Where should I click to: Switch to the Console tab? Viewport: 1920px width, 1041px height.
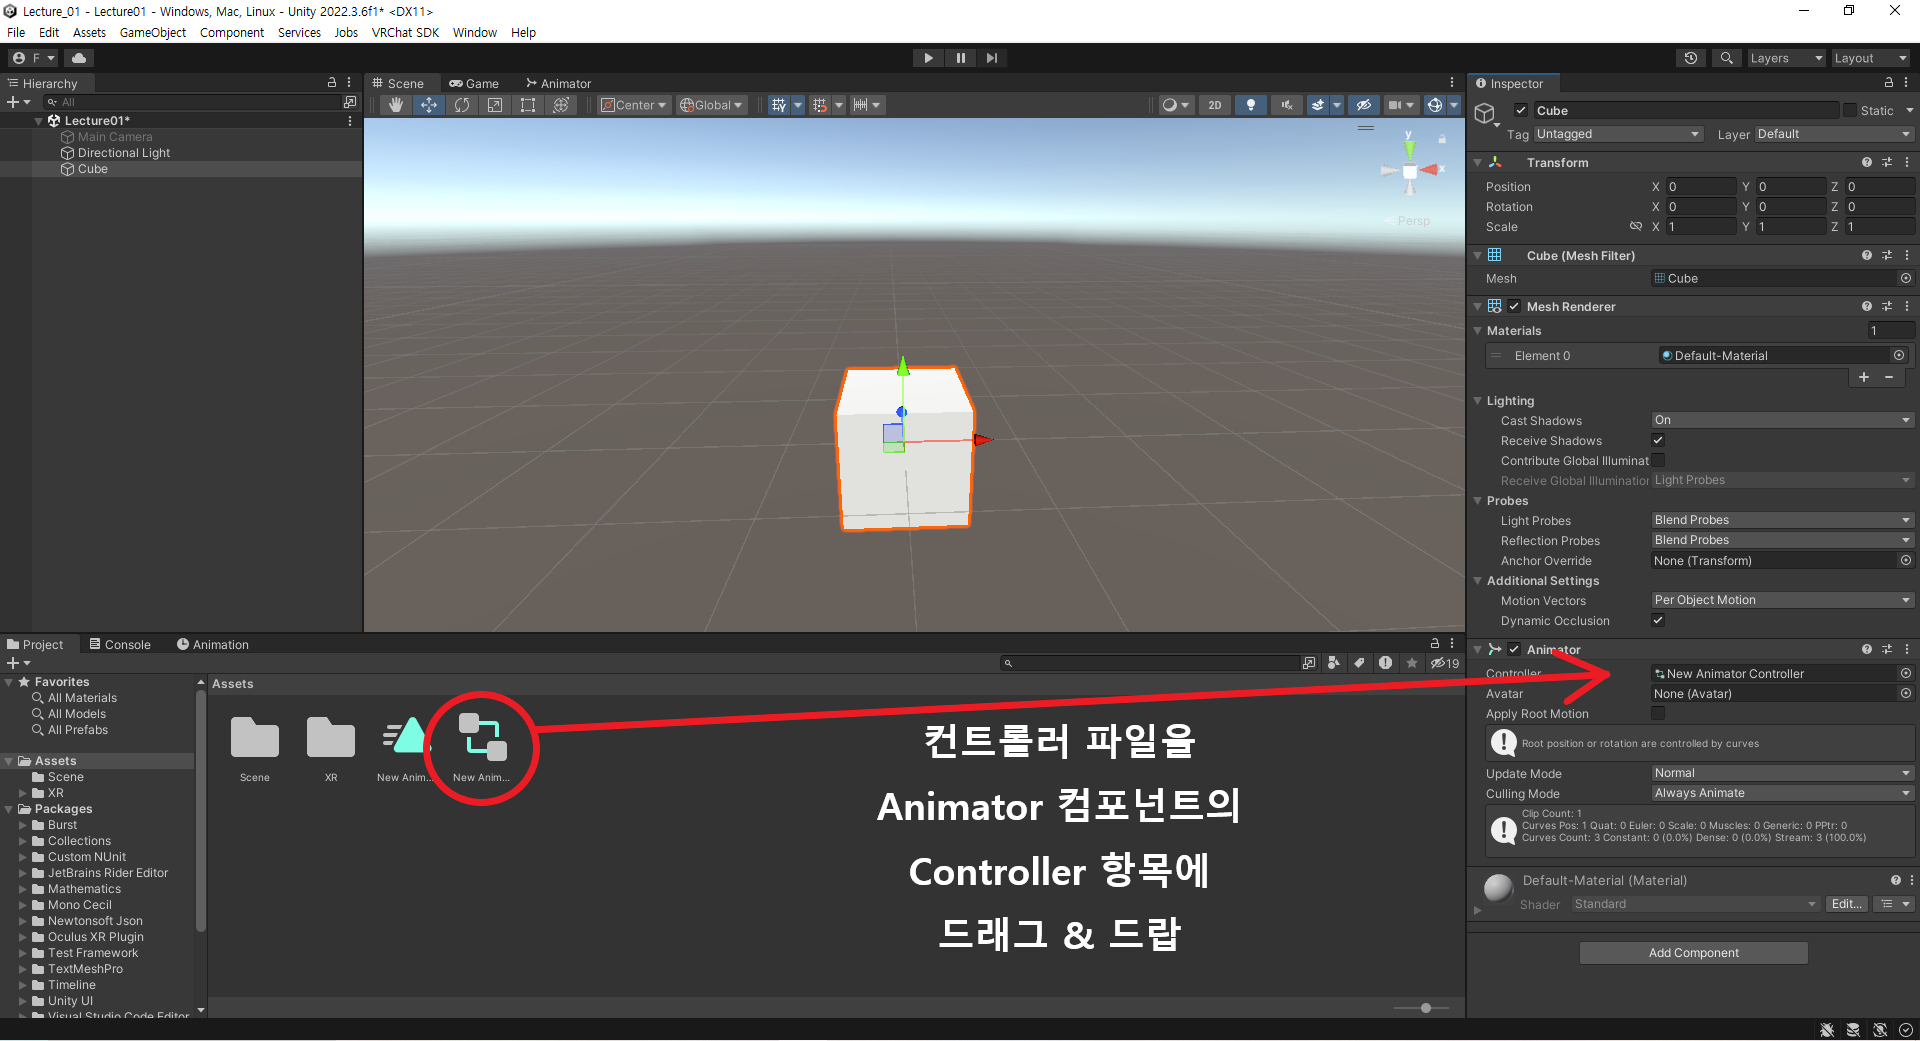pos(120,645)
